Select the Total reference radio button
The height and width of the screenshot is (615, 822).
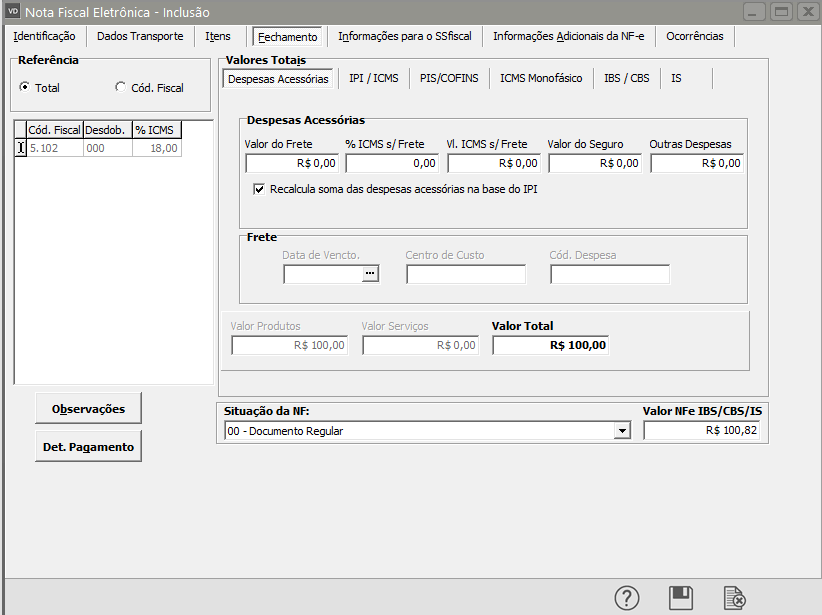pos(26,88)
